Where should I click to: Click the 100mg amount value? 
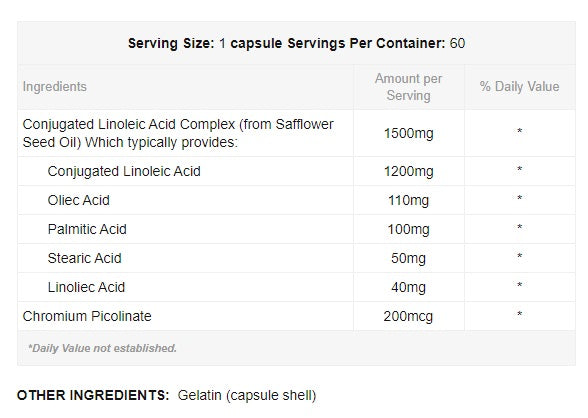click(x=408, y=229)
